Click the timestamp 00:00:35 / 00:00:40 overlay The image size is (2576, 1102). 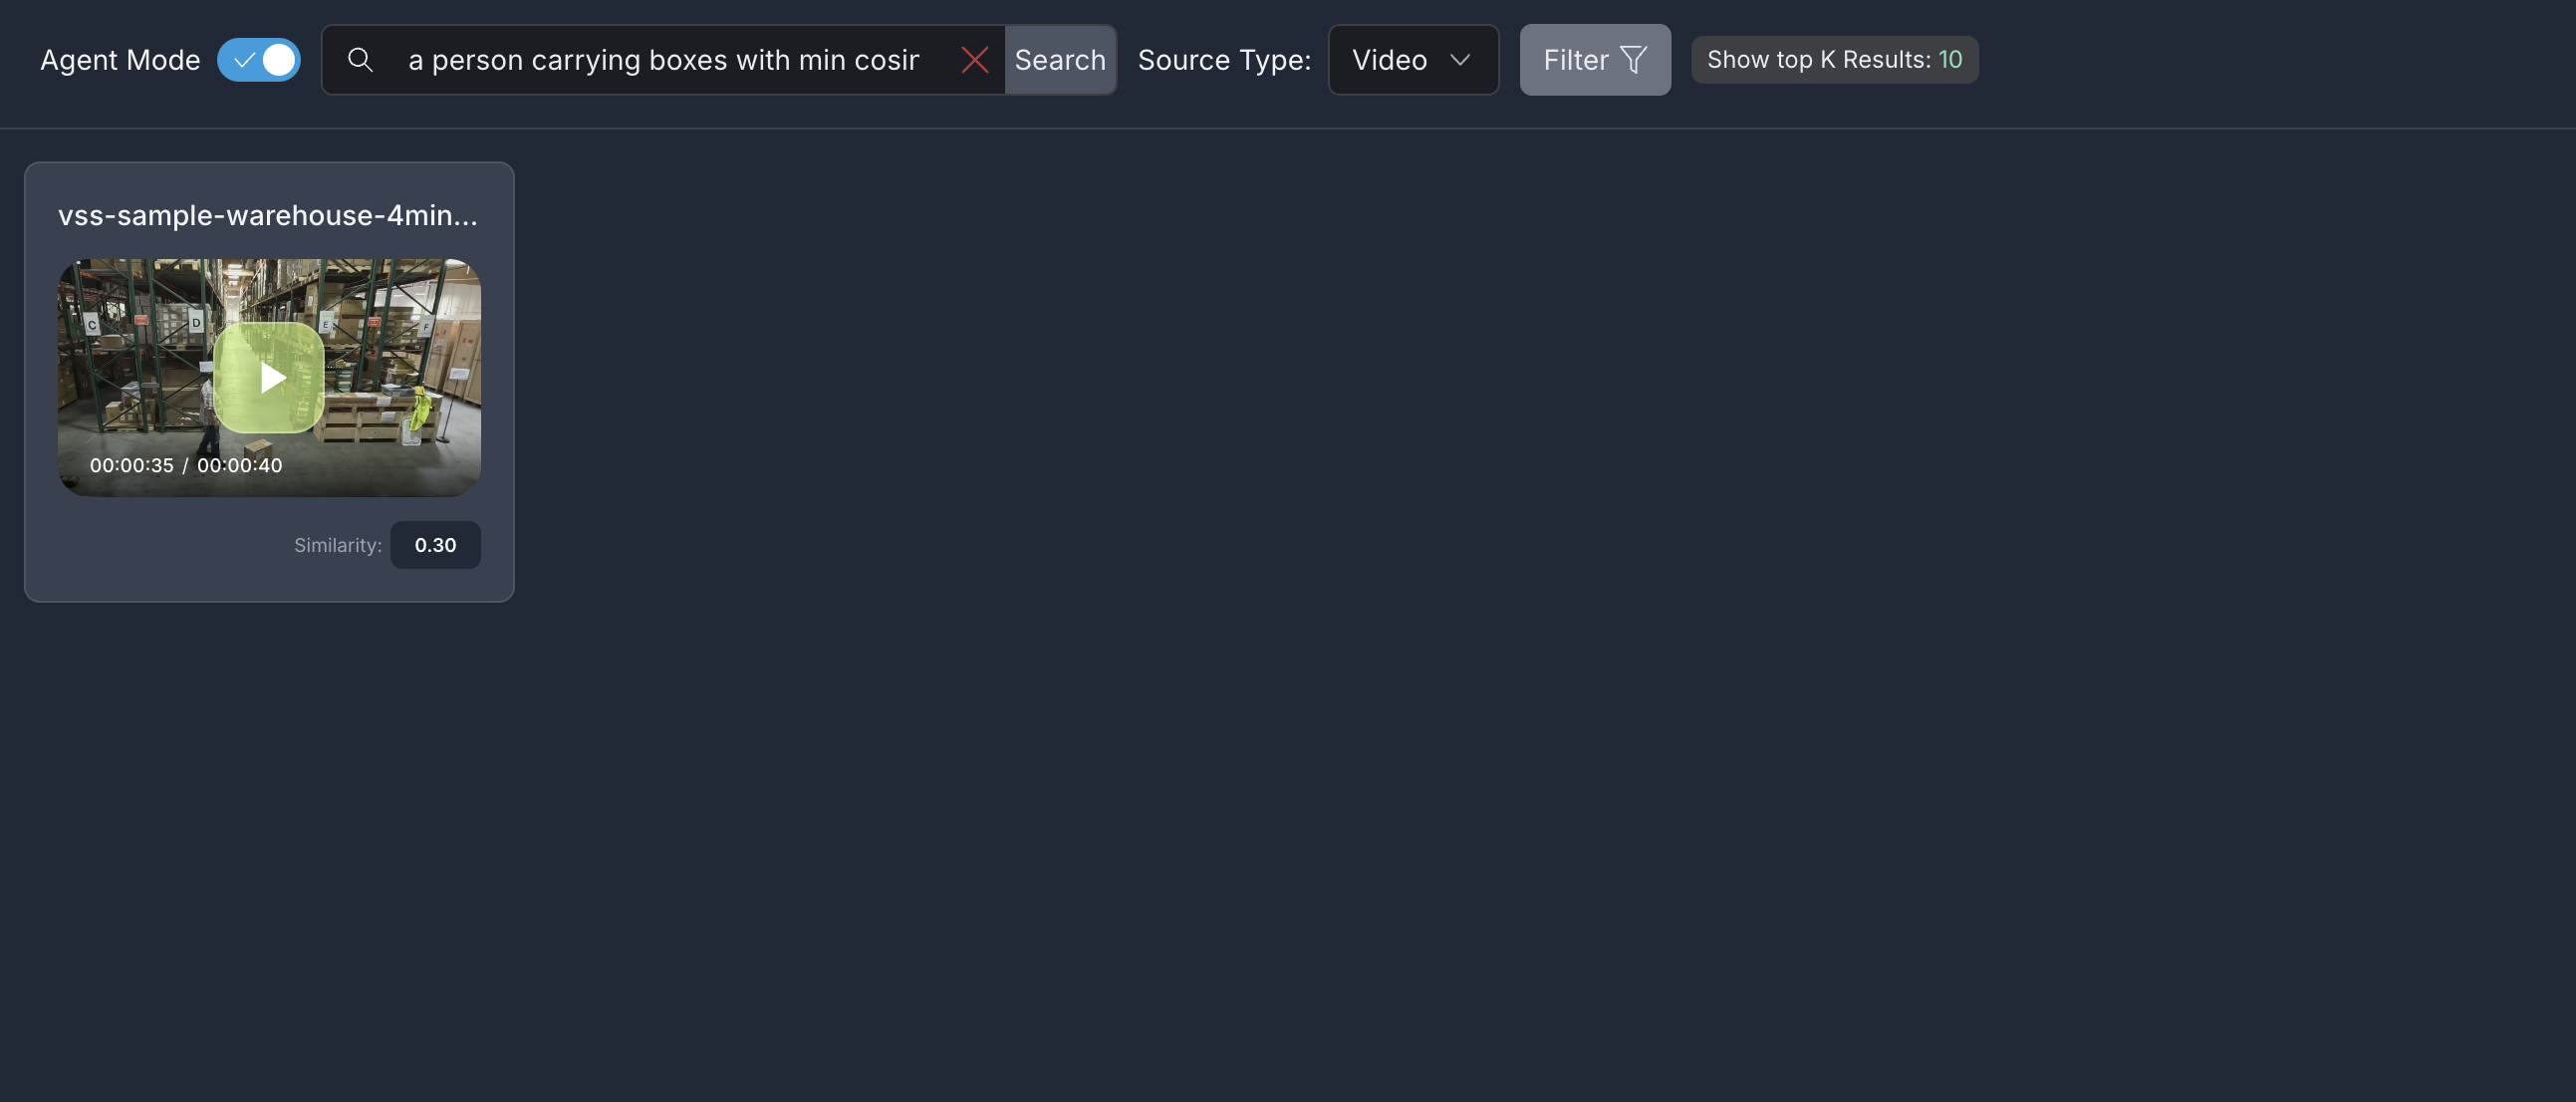[186, 464]
